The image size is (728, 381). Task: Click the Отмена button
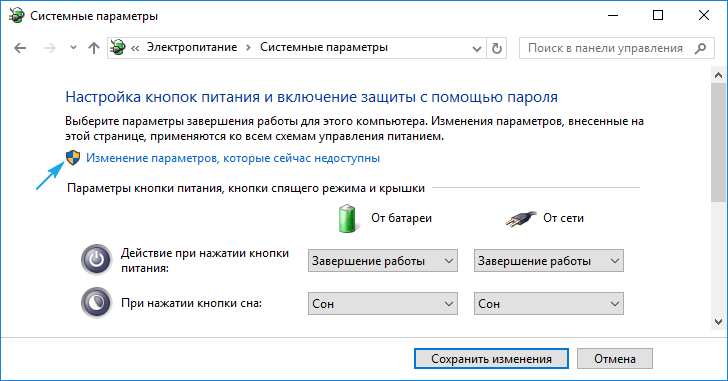tap(615, 359)
